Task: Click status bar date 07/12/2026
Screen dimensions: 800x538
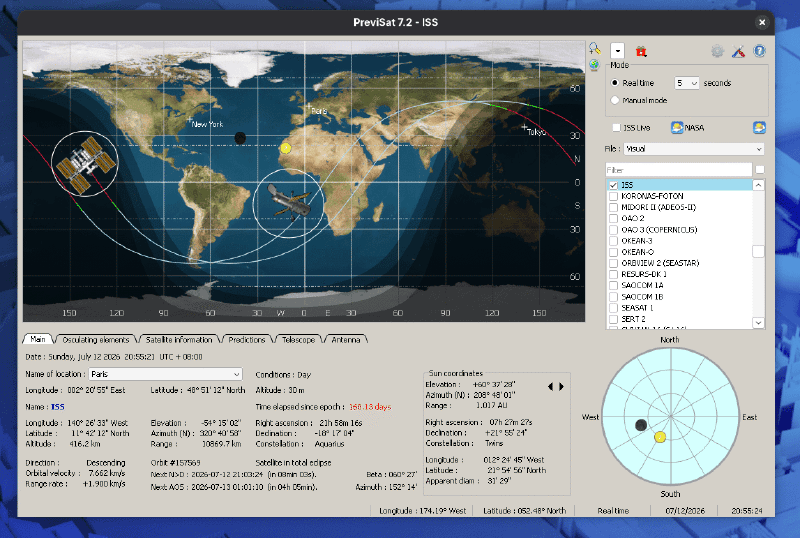Action: 685,510
